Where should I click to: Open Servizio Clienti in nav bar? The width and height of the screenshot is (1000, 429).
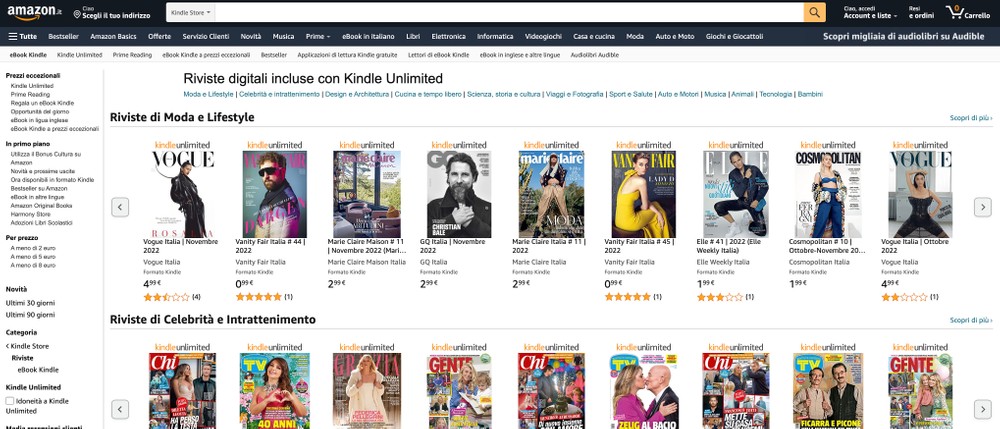tap(205, 36)
